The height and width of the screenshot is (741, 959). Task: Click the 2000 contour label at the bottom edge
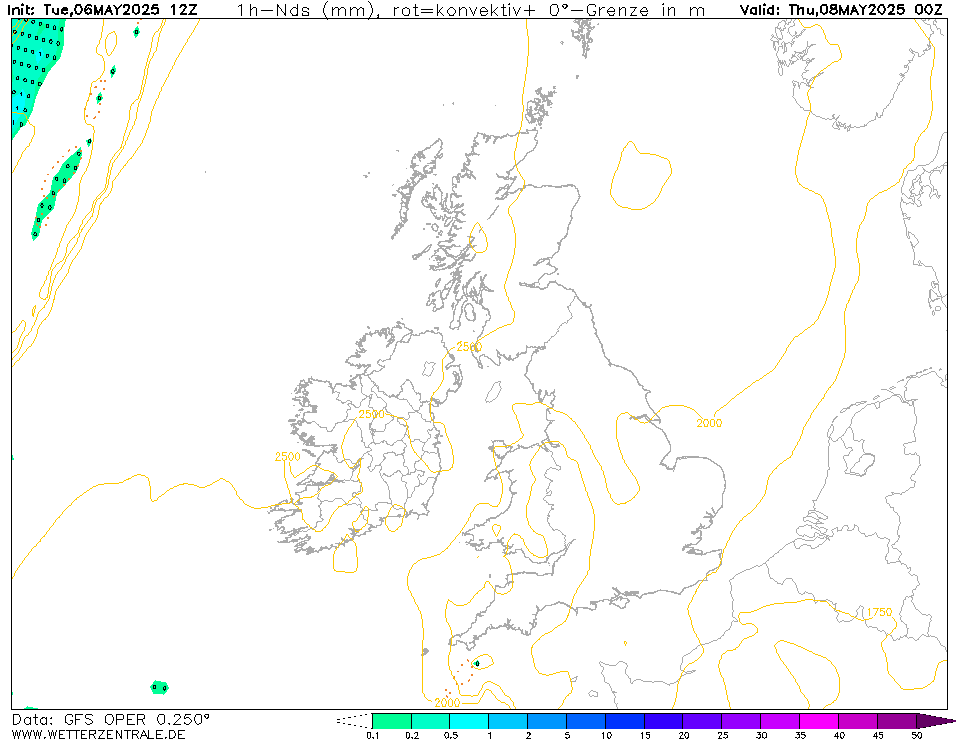coord(447,703)
